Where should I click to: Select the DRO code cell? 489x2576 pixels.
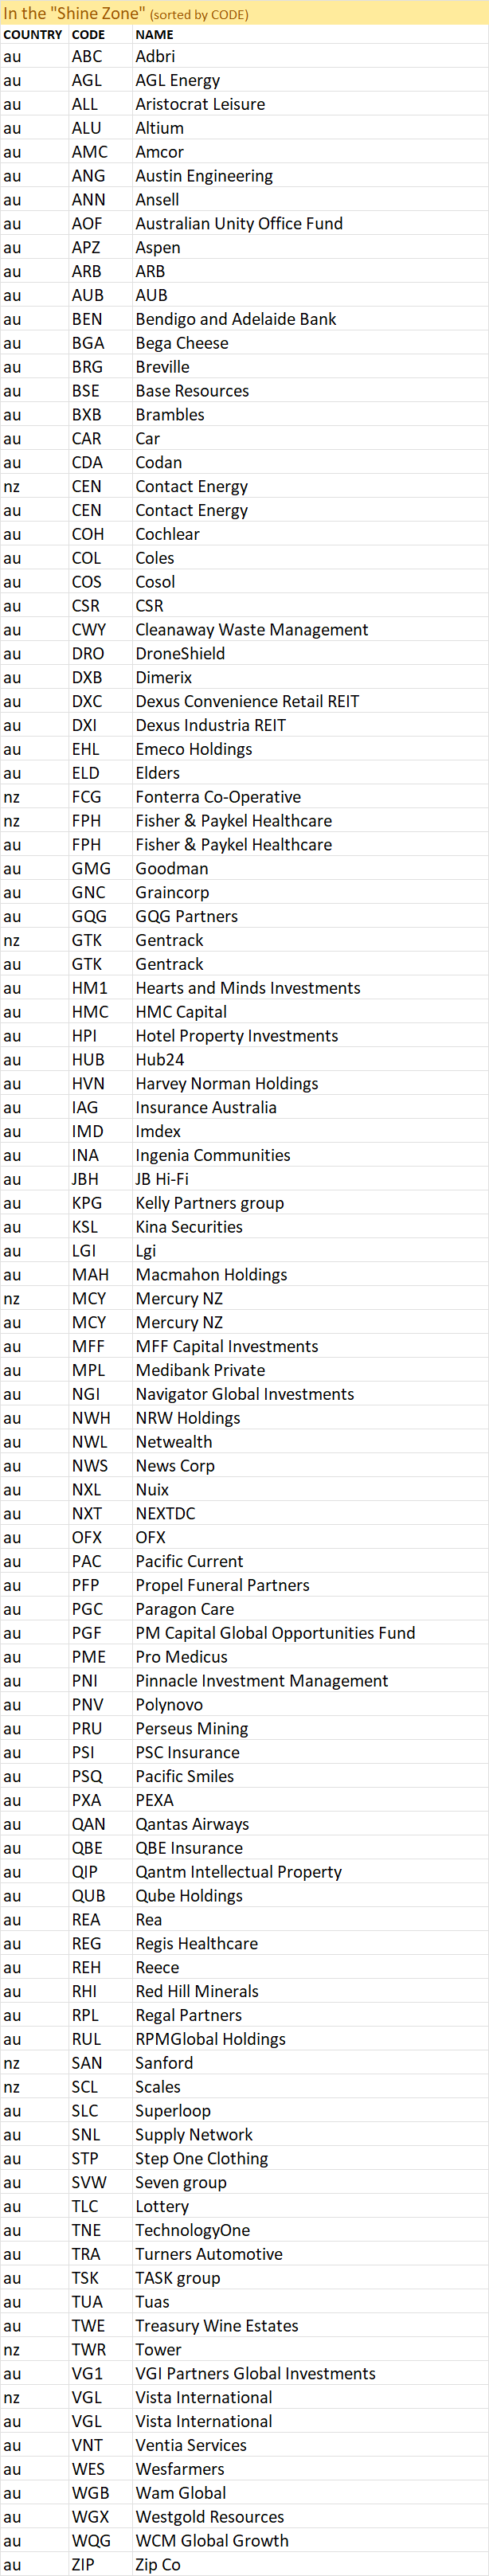tap(100, 654)
